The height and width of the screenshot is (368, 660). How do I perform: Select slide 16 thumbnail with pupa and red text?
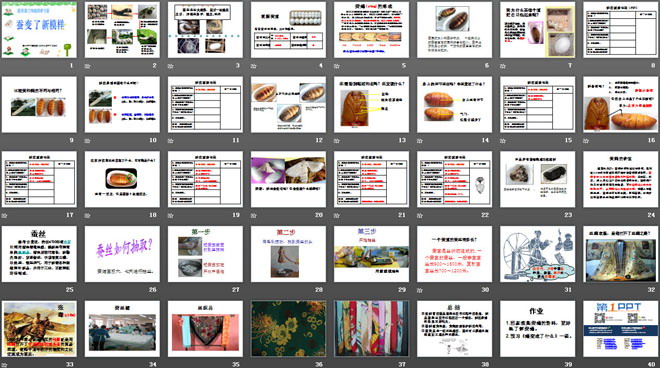pyautogui.click(x=621, y=105)
